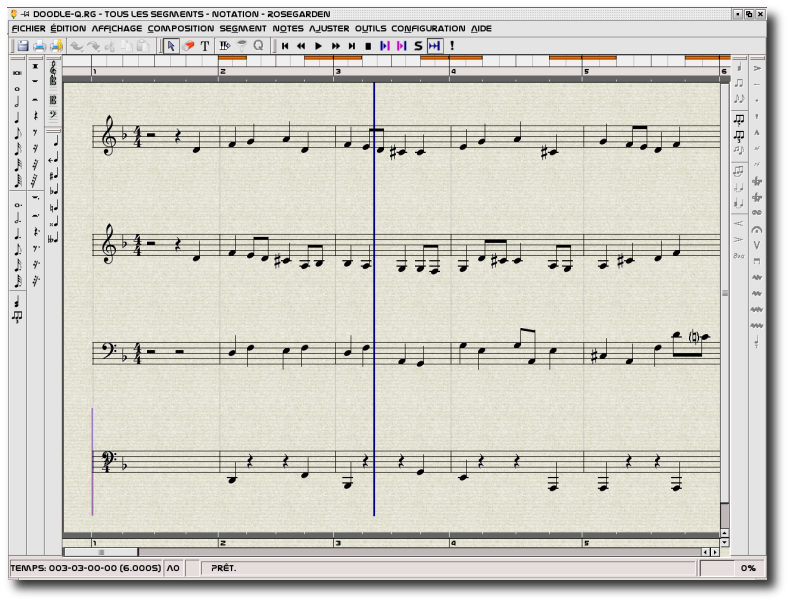
Task: Click the panic (!) button
Action: (x=452, y=46)
